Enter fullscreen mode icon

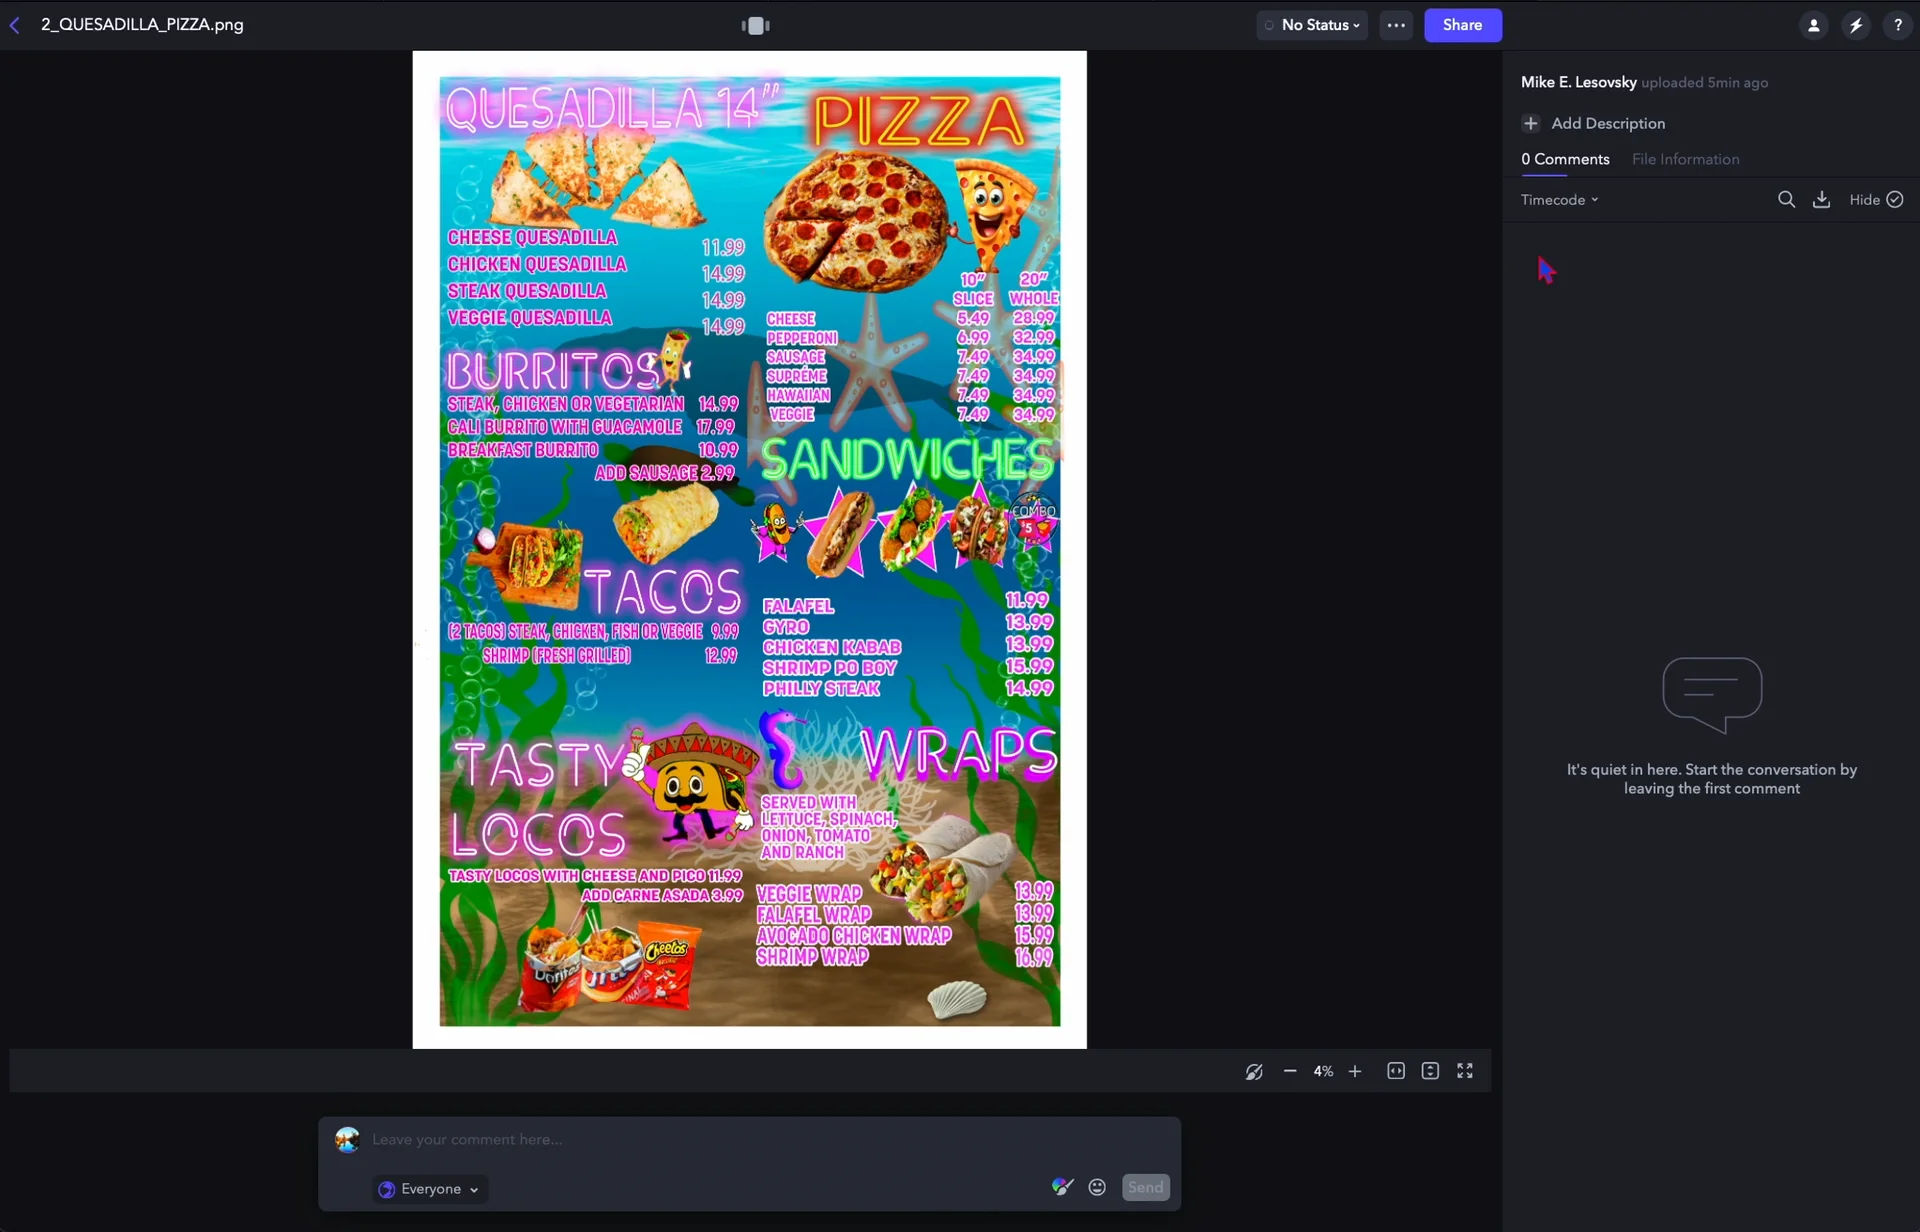pyautogui.click(x=1465, y=1071)
